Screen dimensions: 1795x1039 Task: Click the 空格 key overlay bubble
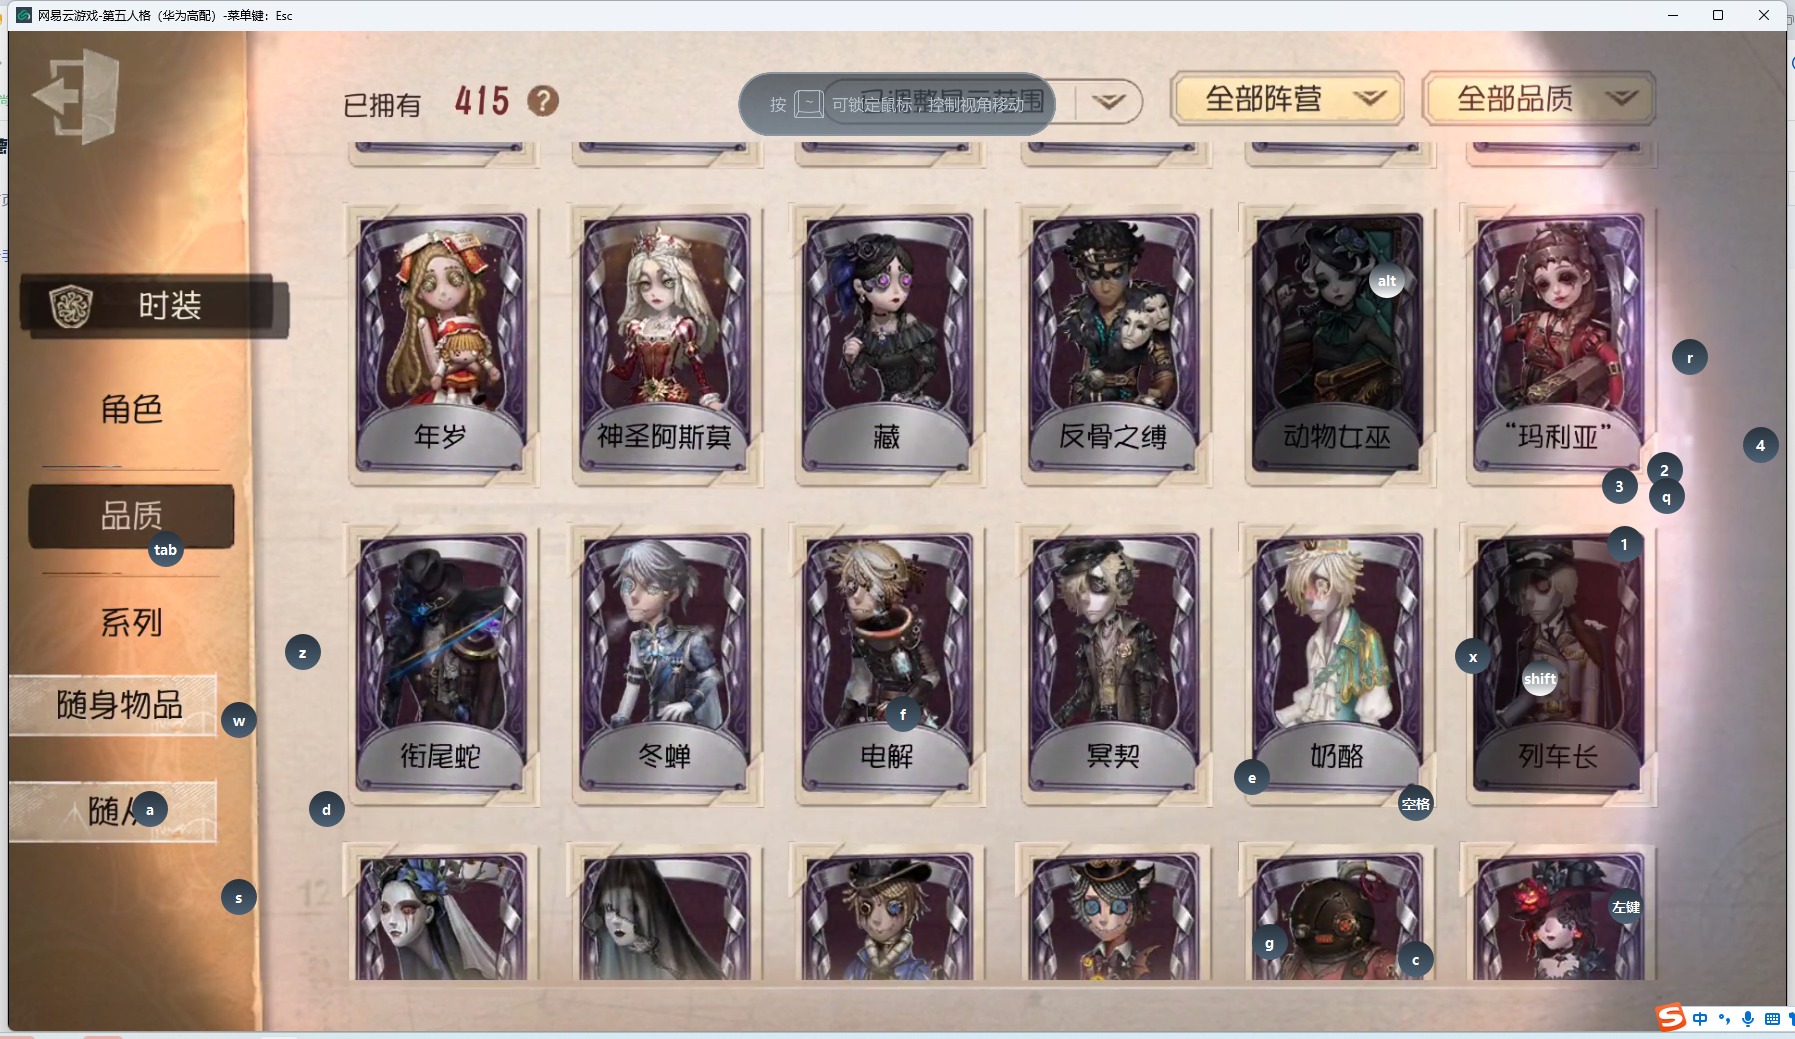[x=1416, y=804]
